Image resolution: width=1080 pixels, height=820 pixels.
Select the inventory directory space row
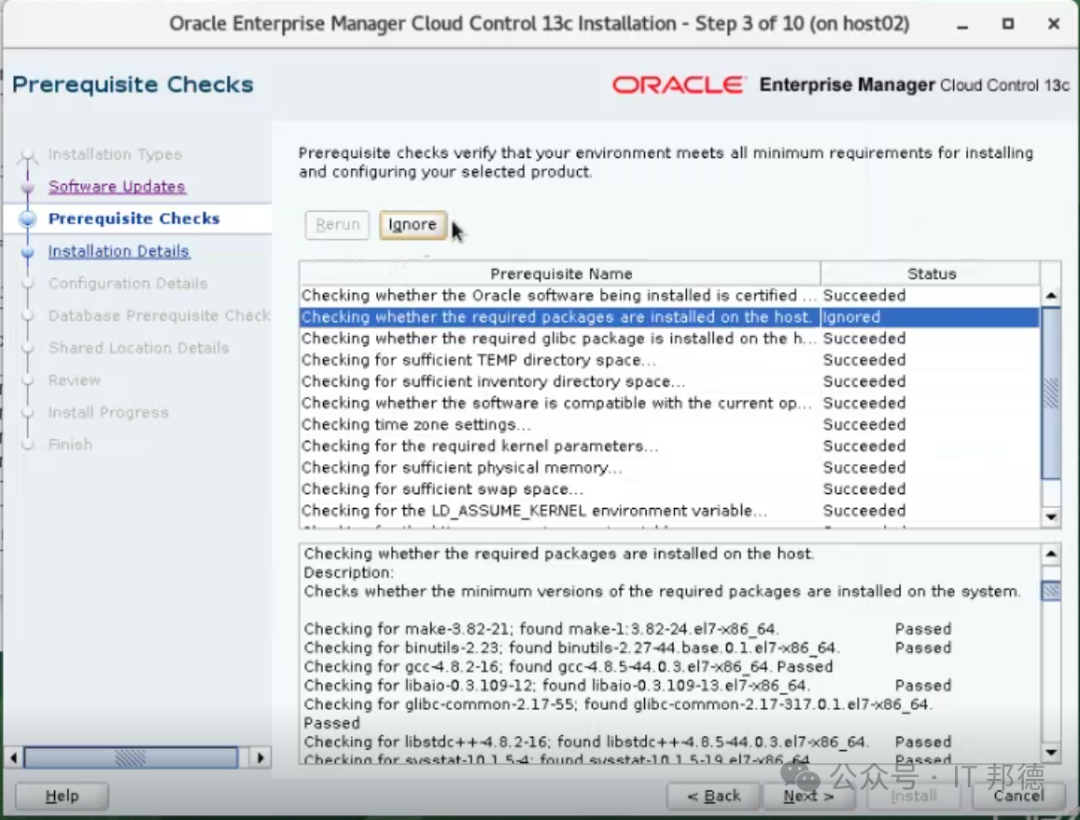[669, 381]
